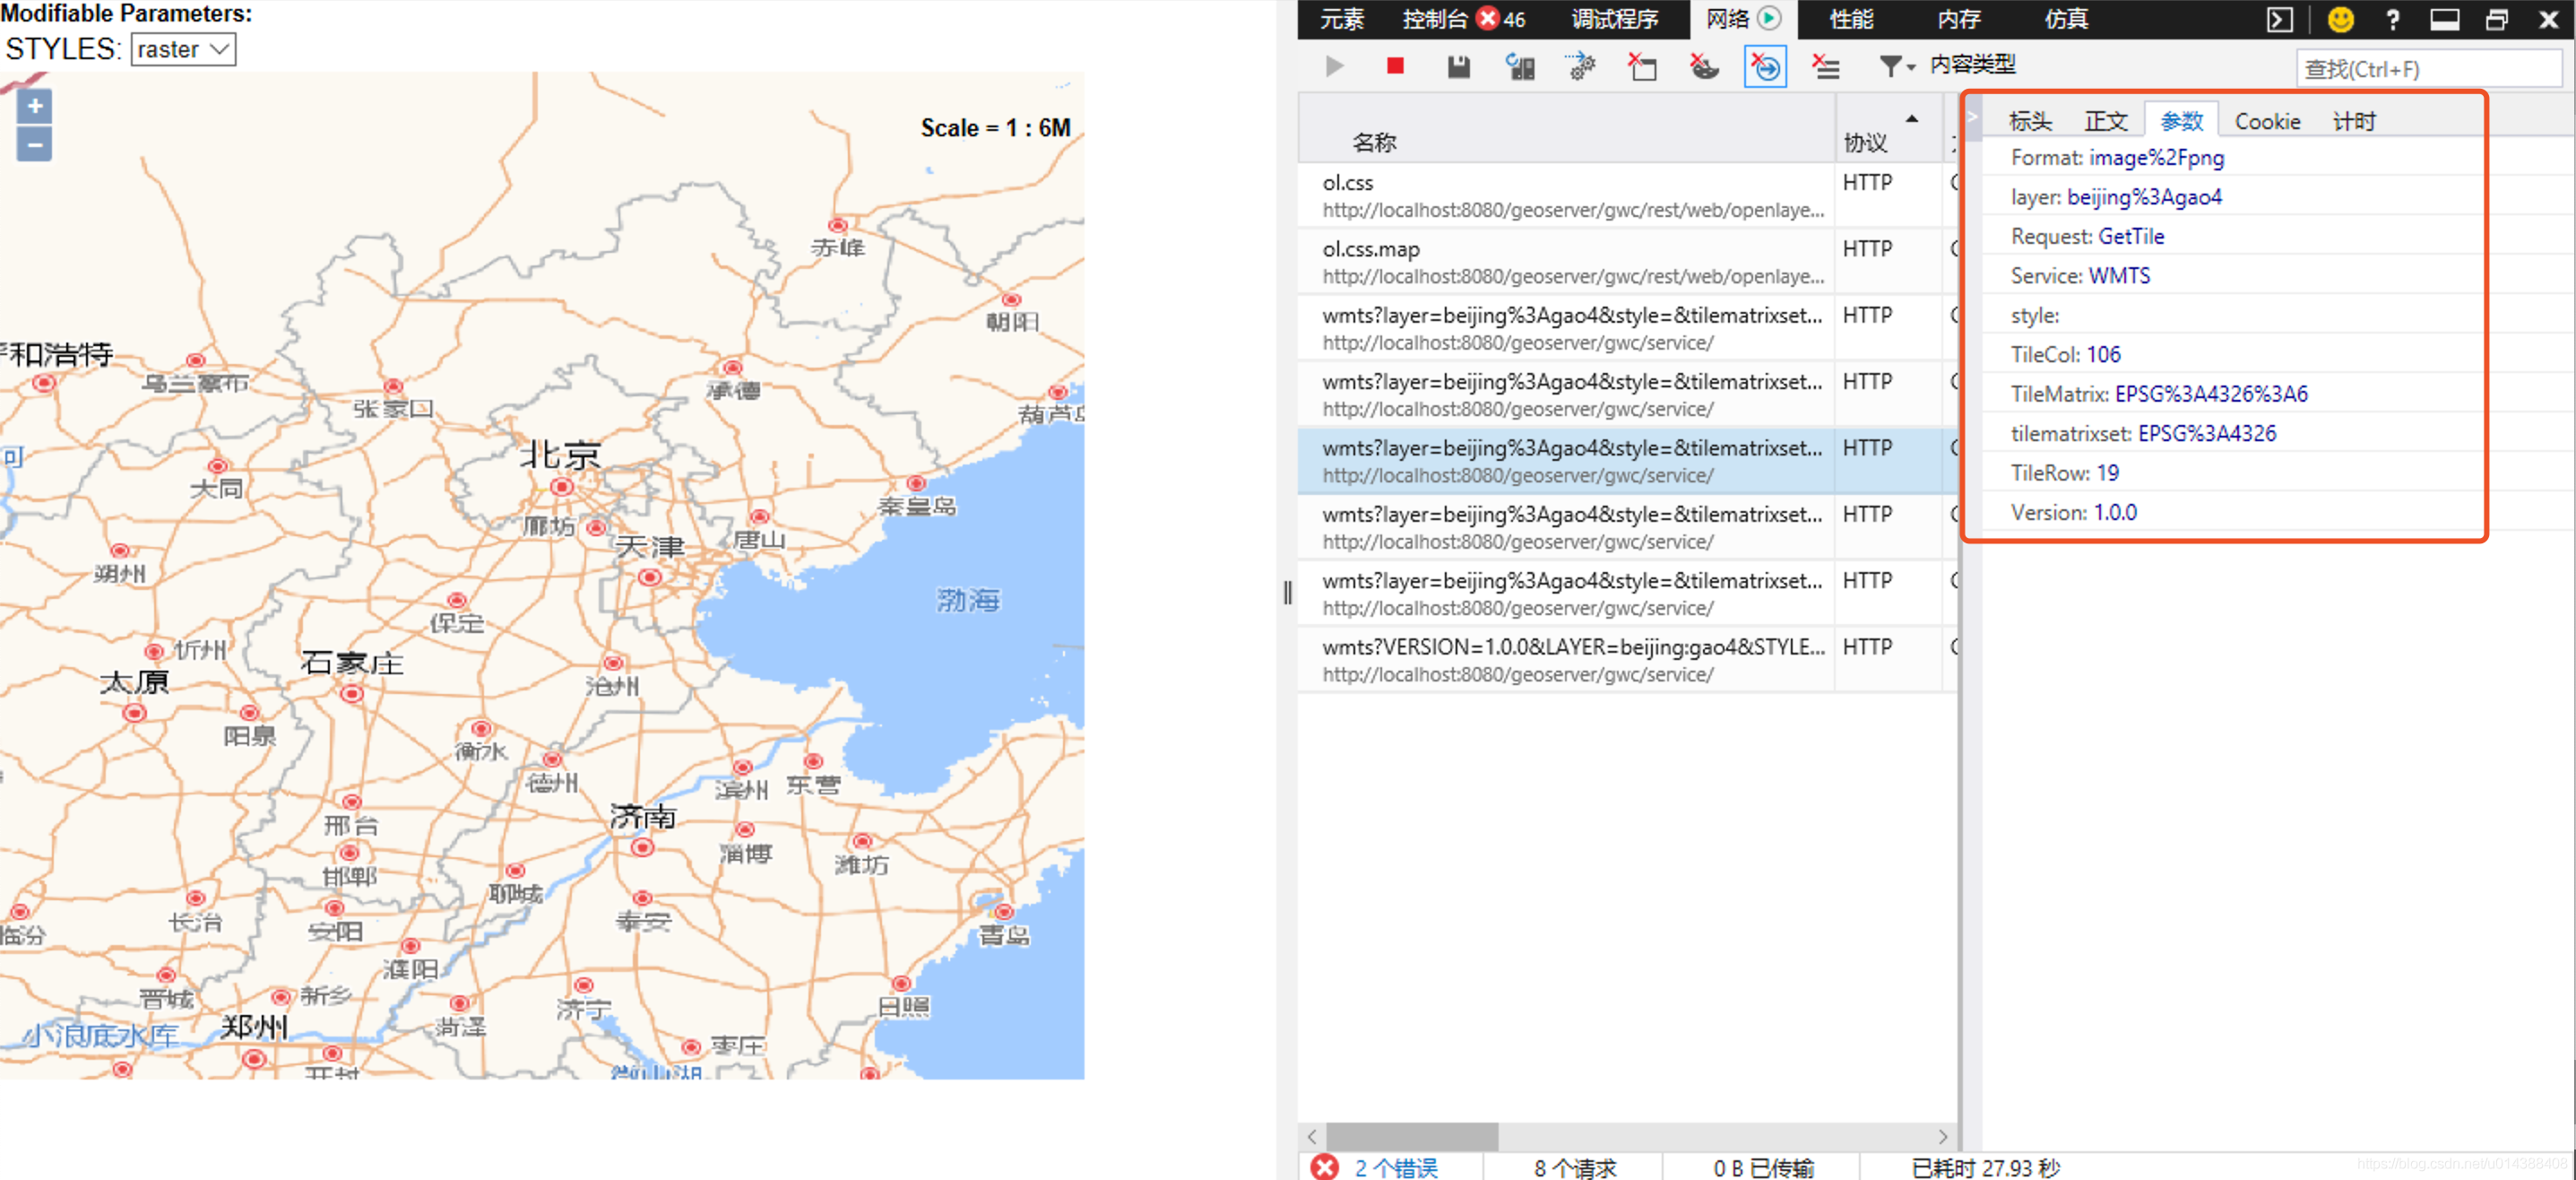
Task: Open the filter dropdown arrow
Action: coord(1910,67)
